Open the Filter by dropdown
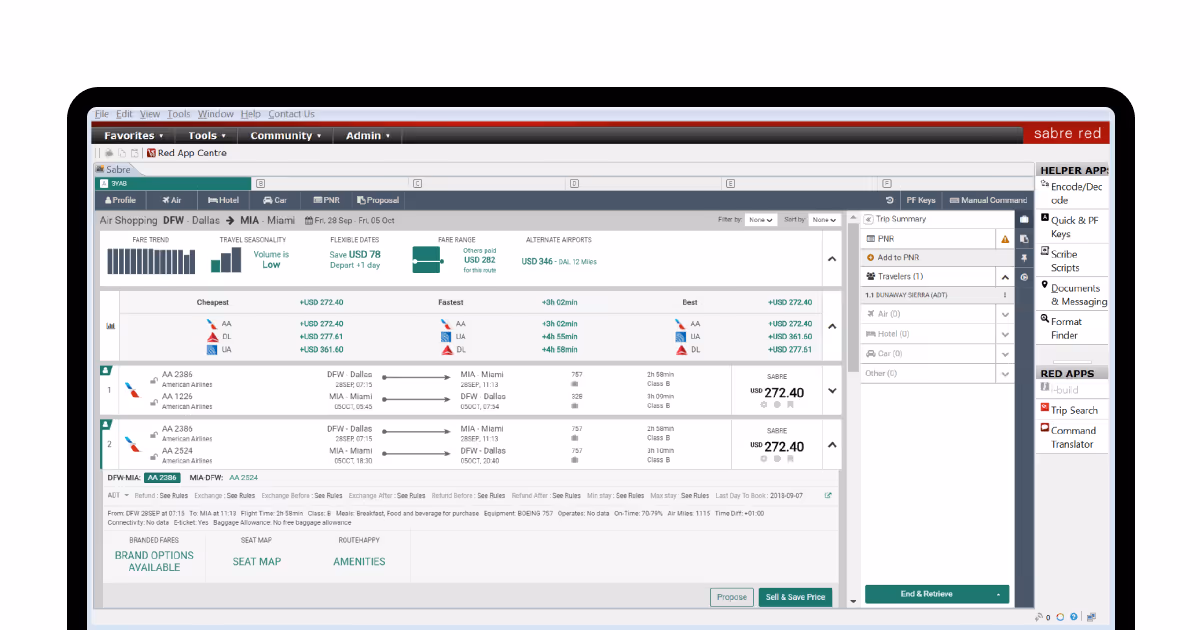 (761, 220)
